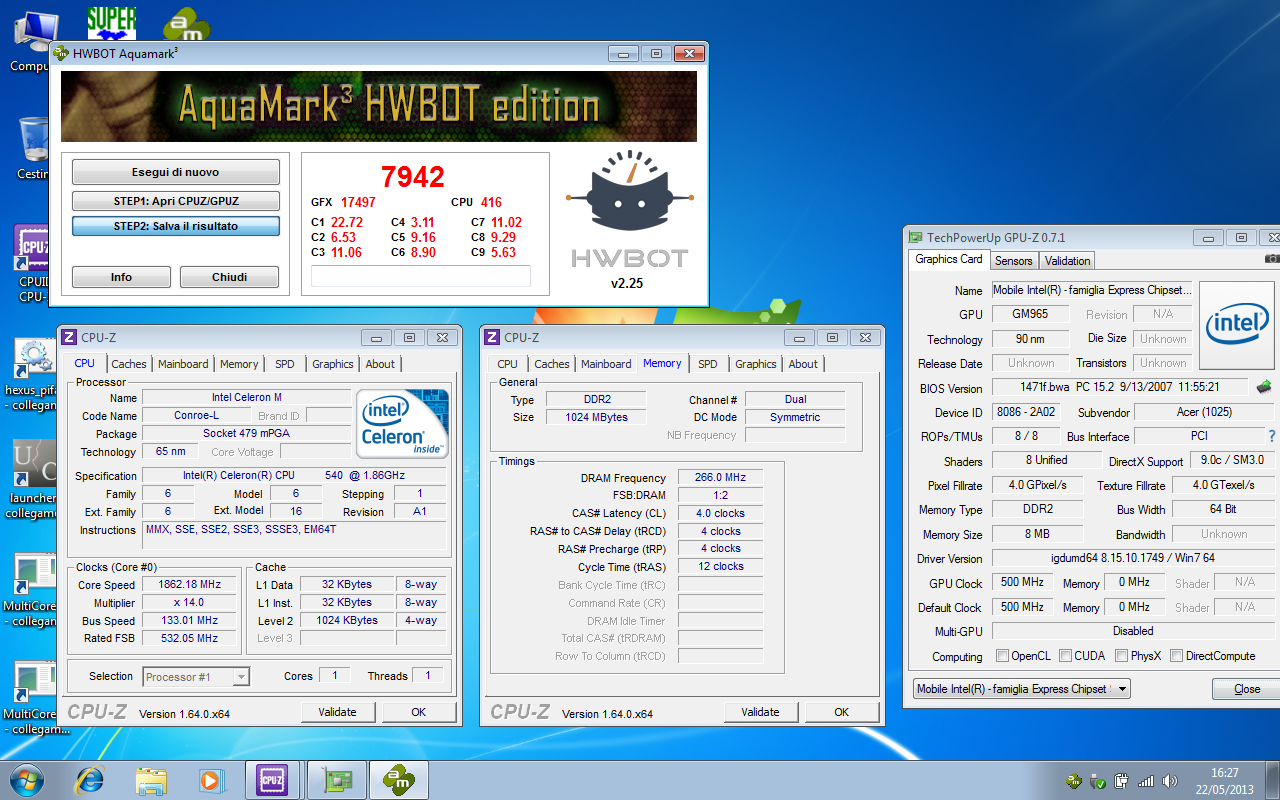Click the GPU-Z screenshot camera icon

pyautogui.click(x=1272, y=260)
